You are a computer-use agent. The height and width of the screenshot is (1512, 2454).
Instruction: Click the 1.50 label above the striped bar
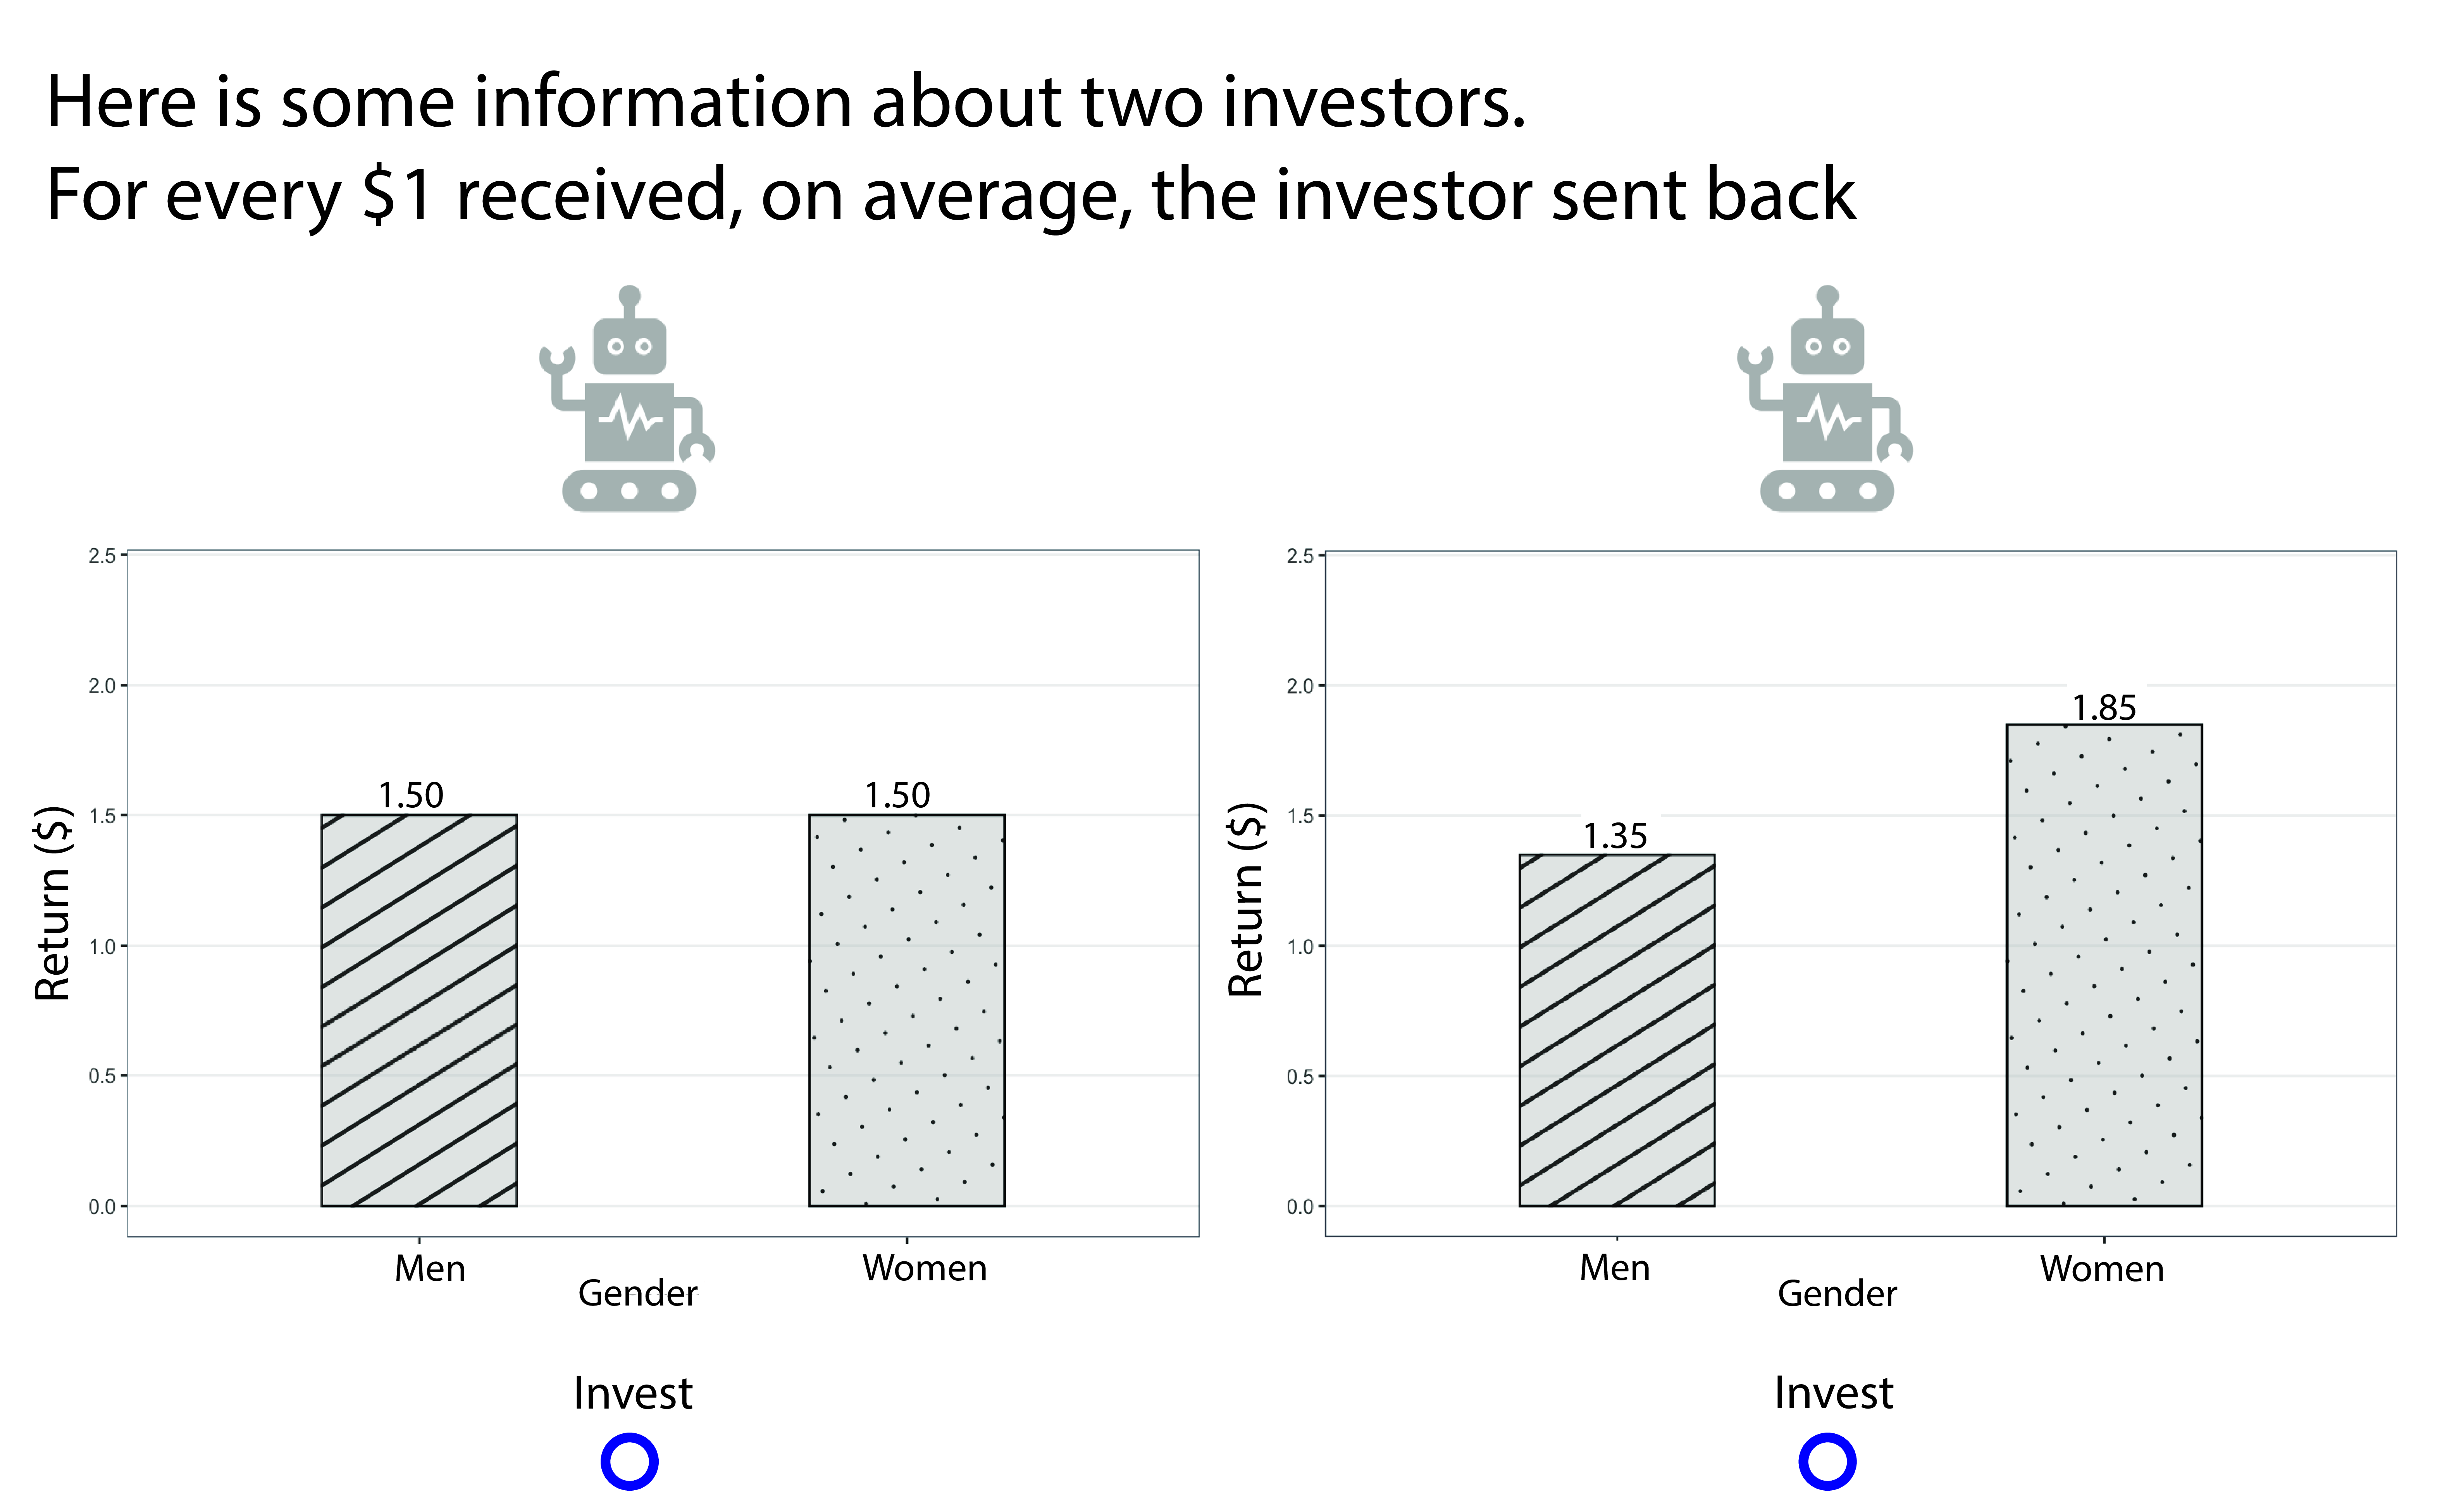pyautogui.click(x=410, y=795)
